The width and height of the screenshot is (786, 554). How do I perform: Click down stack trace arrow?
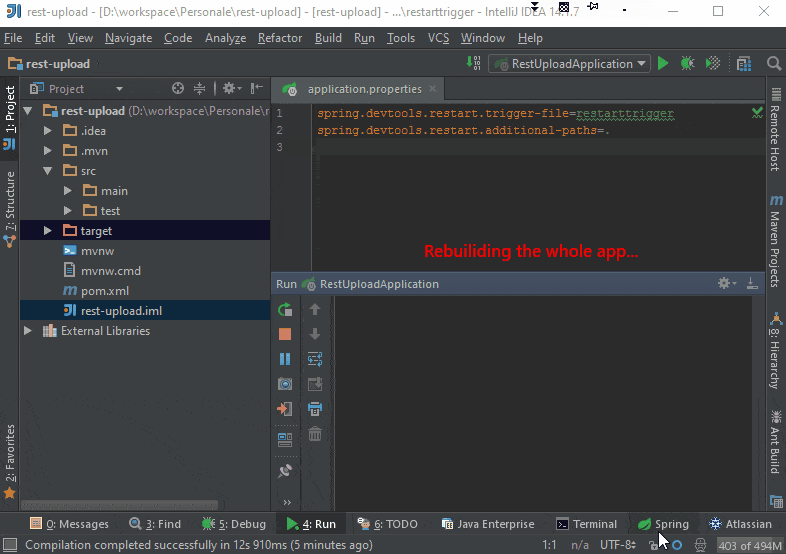[315, 334]
